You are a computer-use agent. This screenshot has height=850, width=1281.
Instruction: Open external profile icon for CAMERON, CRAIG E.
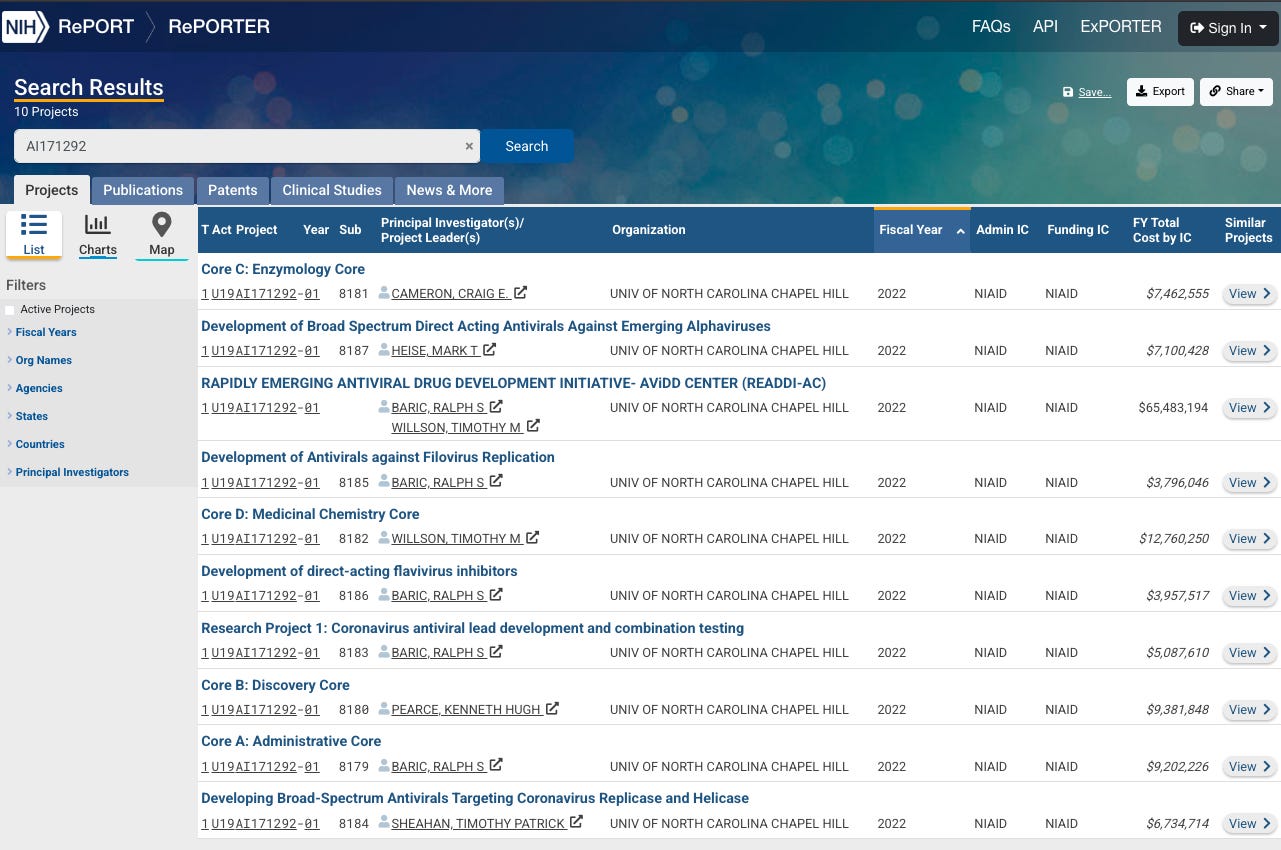521,293
